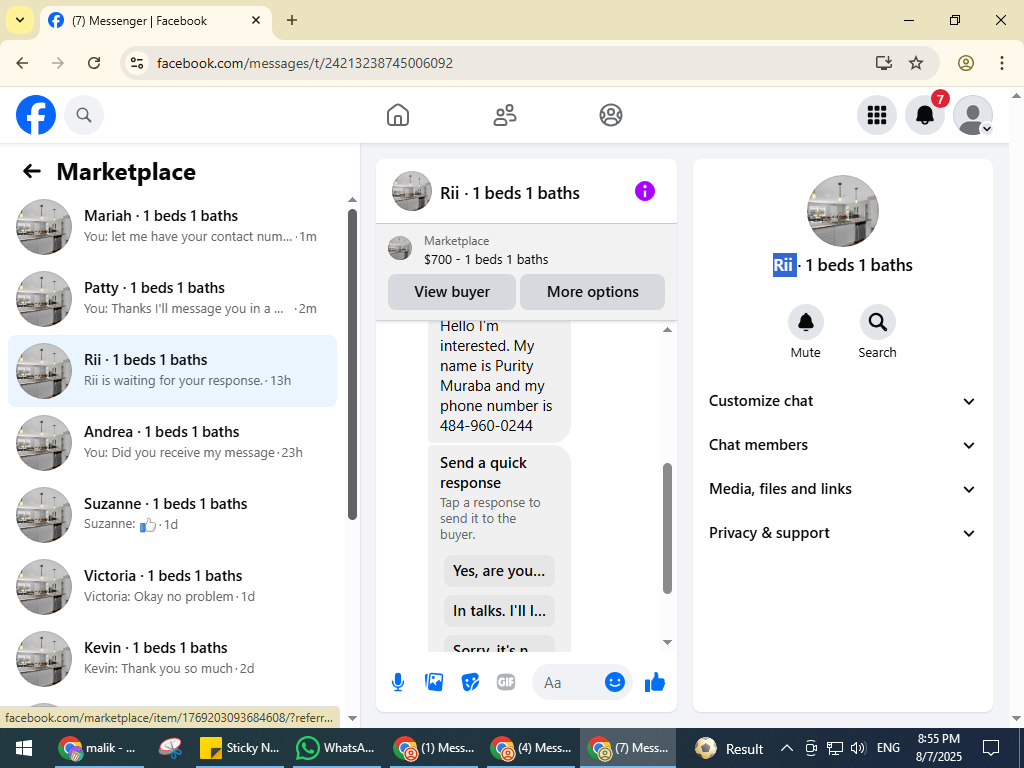This screenshot has height=768, width=1024.
Task: Open the Facebook menu grid icon
Action: 876,115
